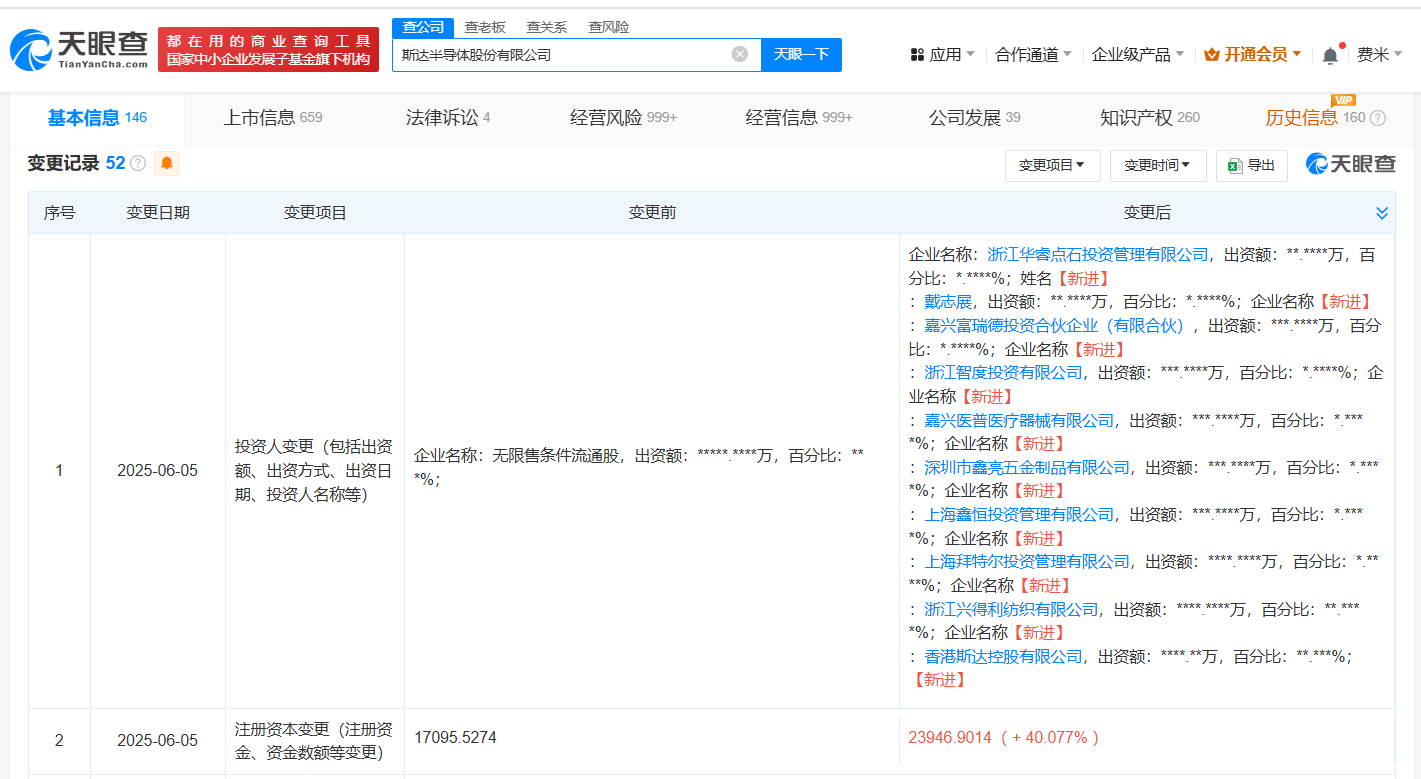Open 香港斯达控股有限公司 link
The image size is (1421, 779).
(x=1003, y=657)
